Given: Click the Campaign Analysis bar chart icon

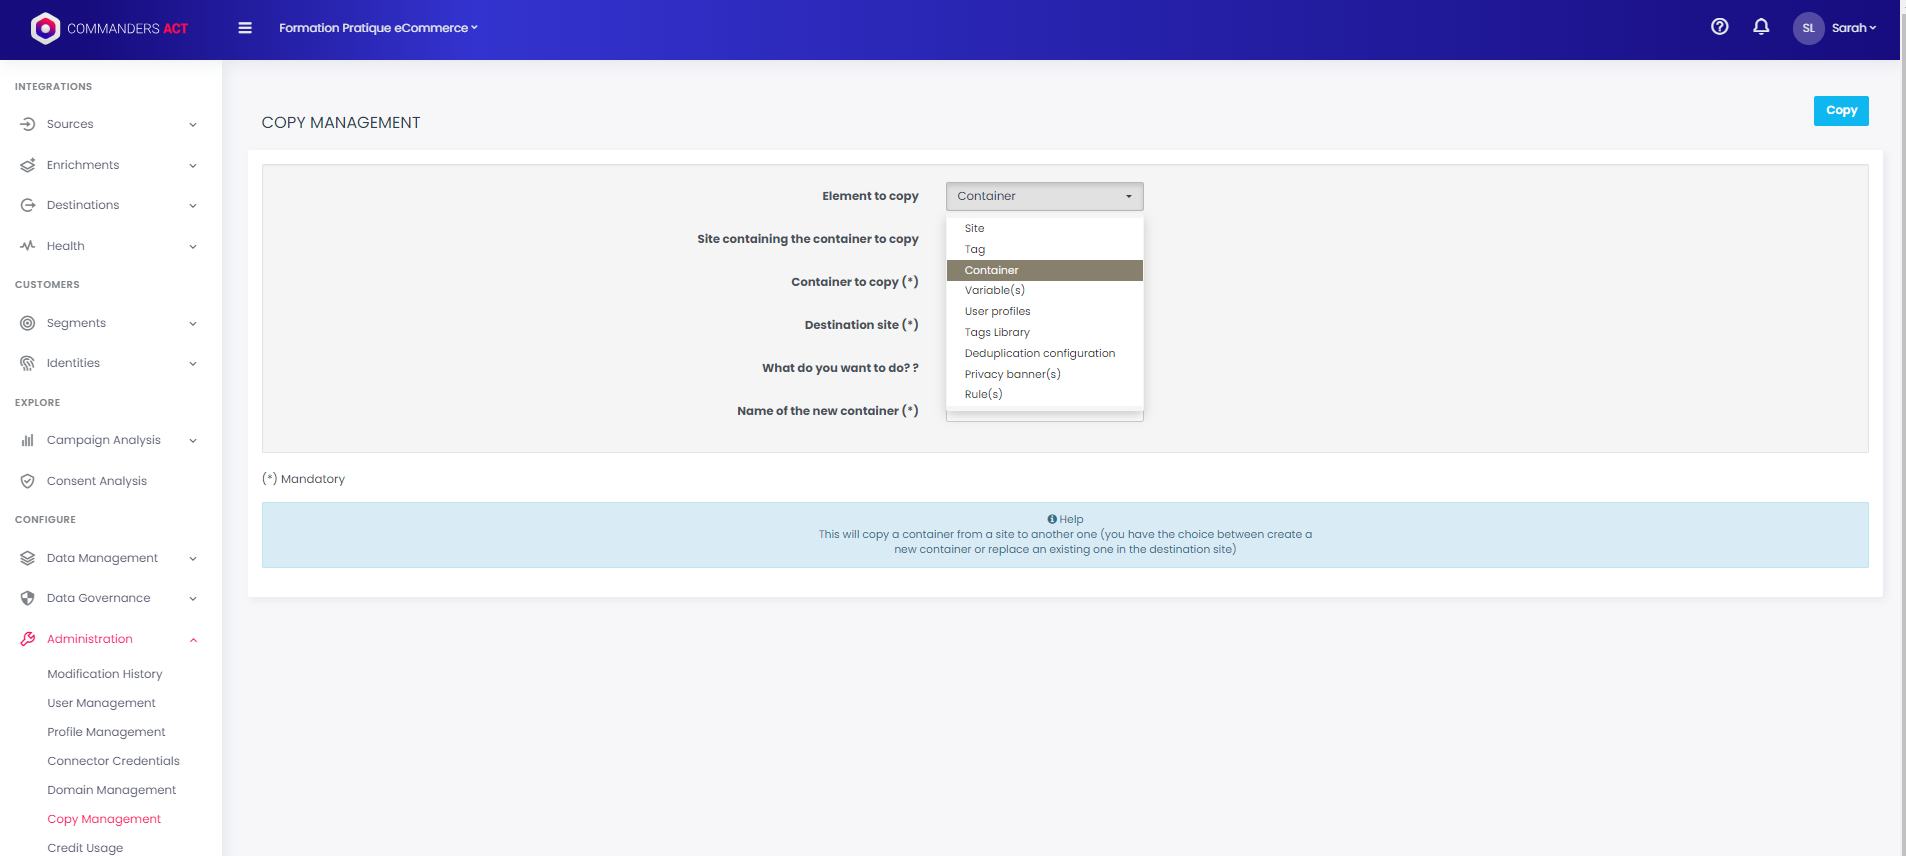Looking at the screenshot, I should (28, 440).
